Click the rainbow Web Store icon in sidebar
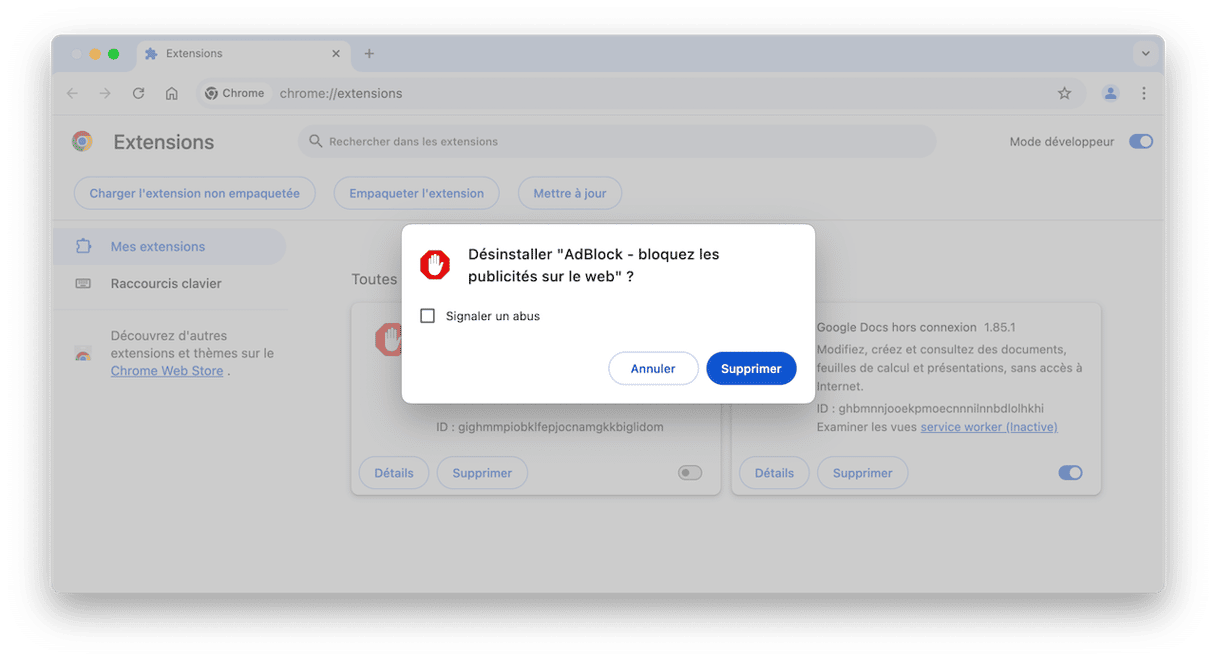The height and width of the screenshot is (661, 1216). pyautogui.click(x=84, y=354)
